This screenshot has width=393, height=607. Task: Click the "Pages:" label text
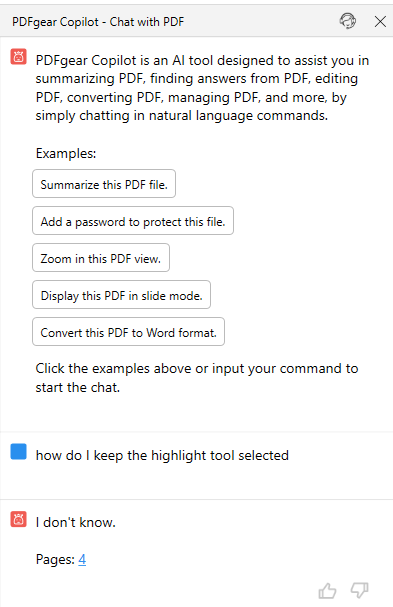[55, 559]
